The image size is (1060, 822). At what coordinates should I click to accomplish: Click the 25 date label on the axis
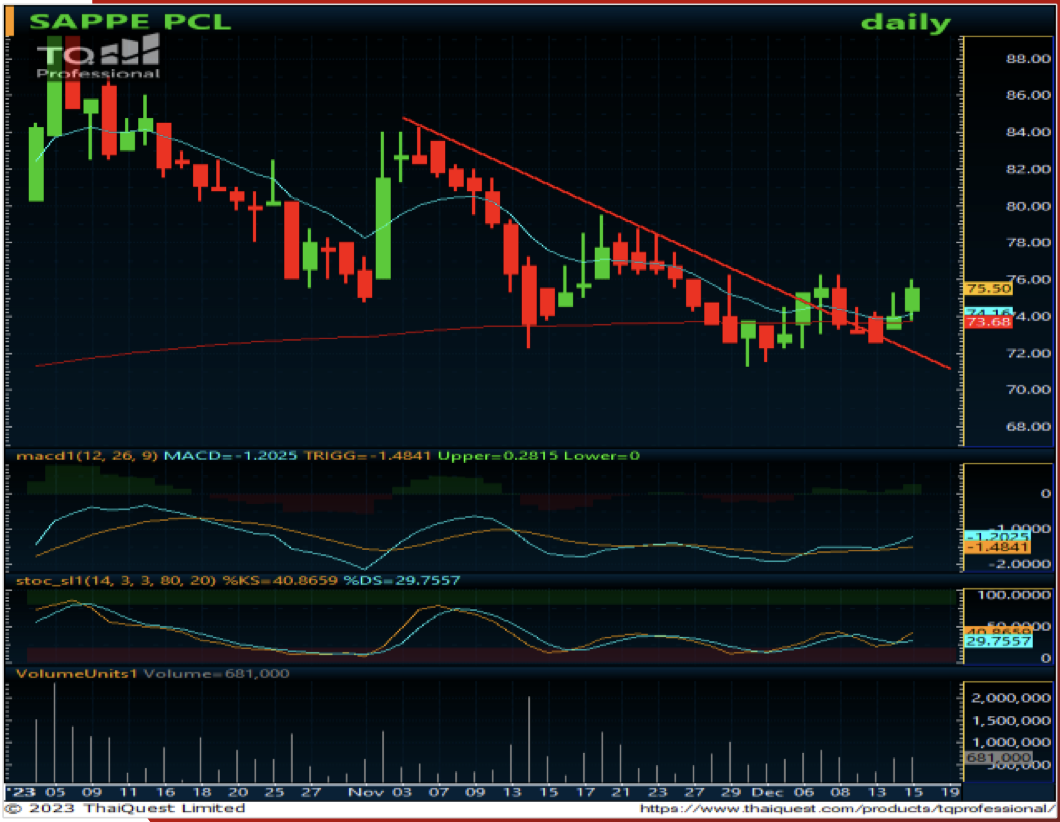[274, 792]
